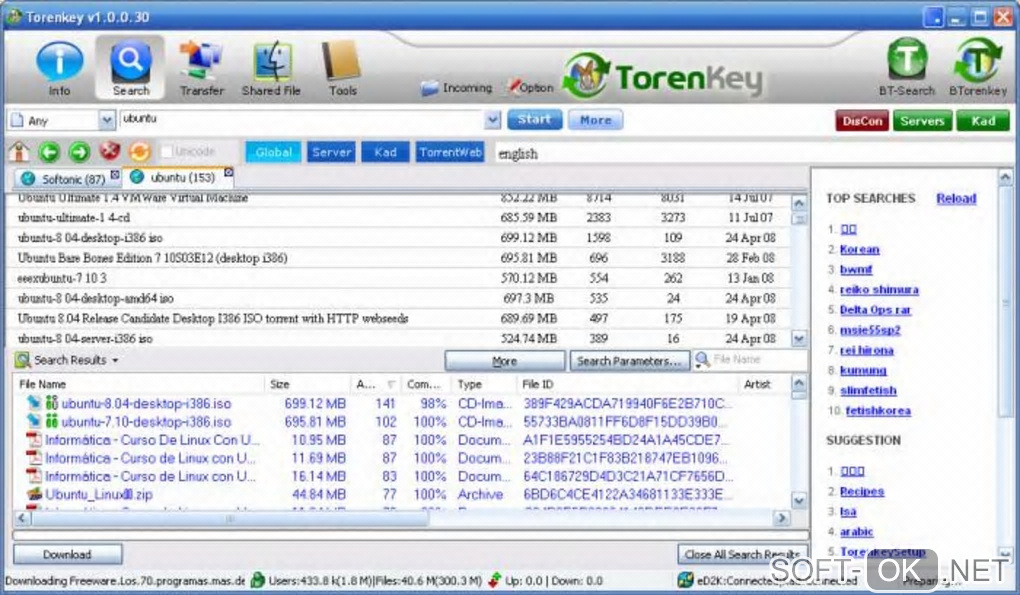Click the More button beside Start

pos(595,120)
